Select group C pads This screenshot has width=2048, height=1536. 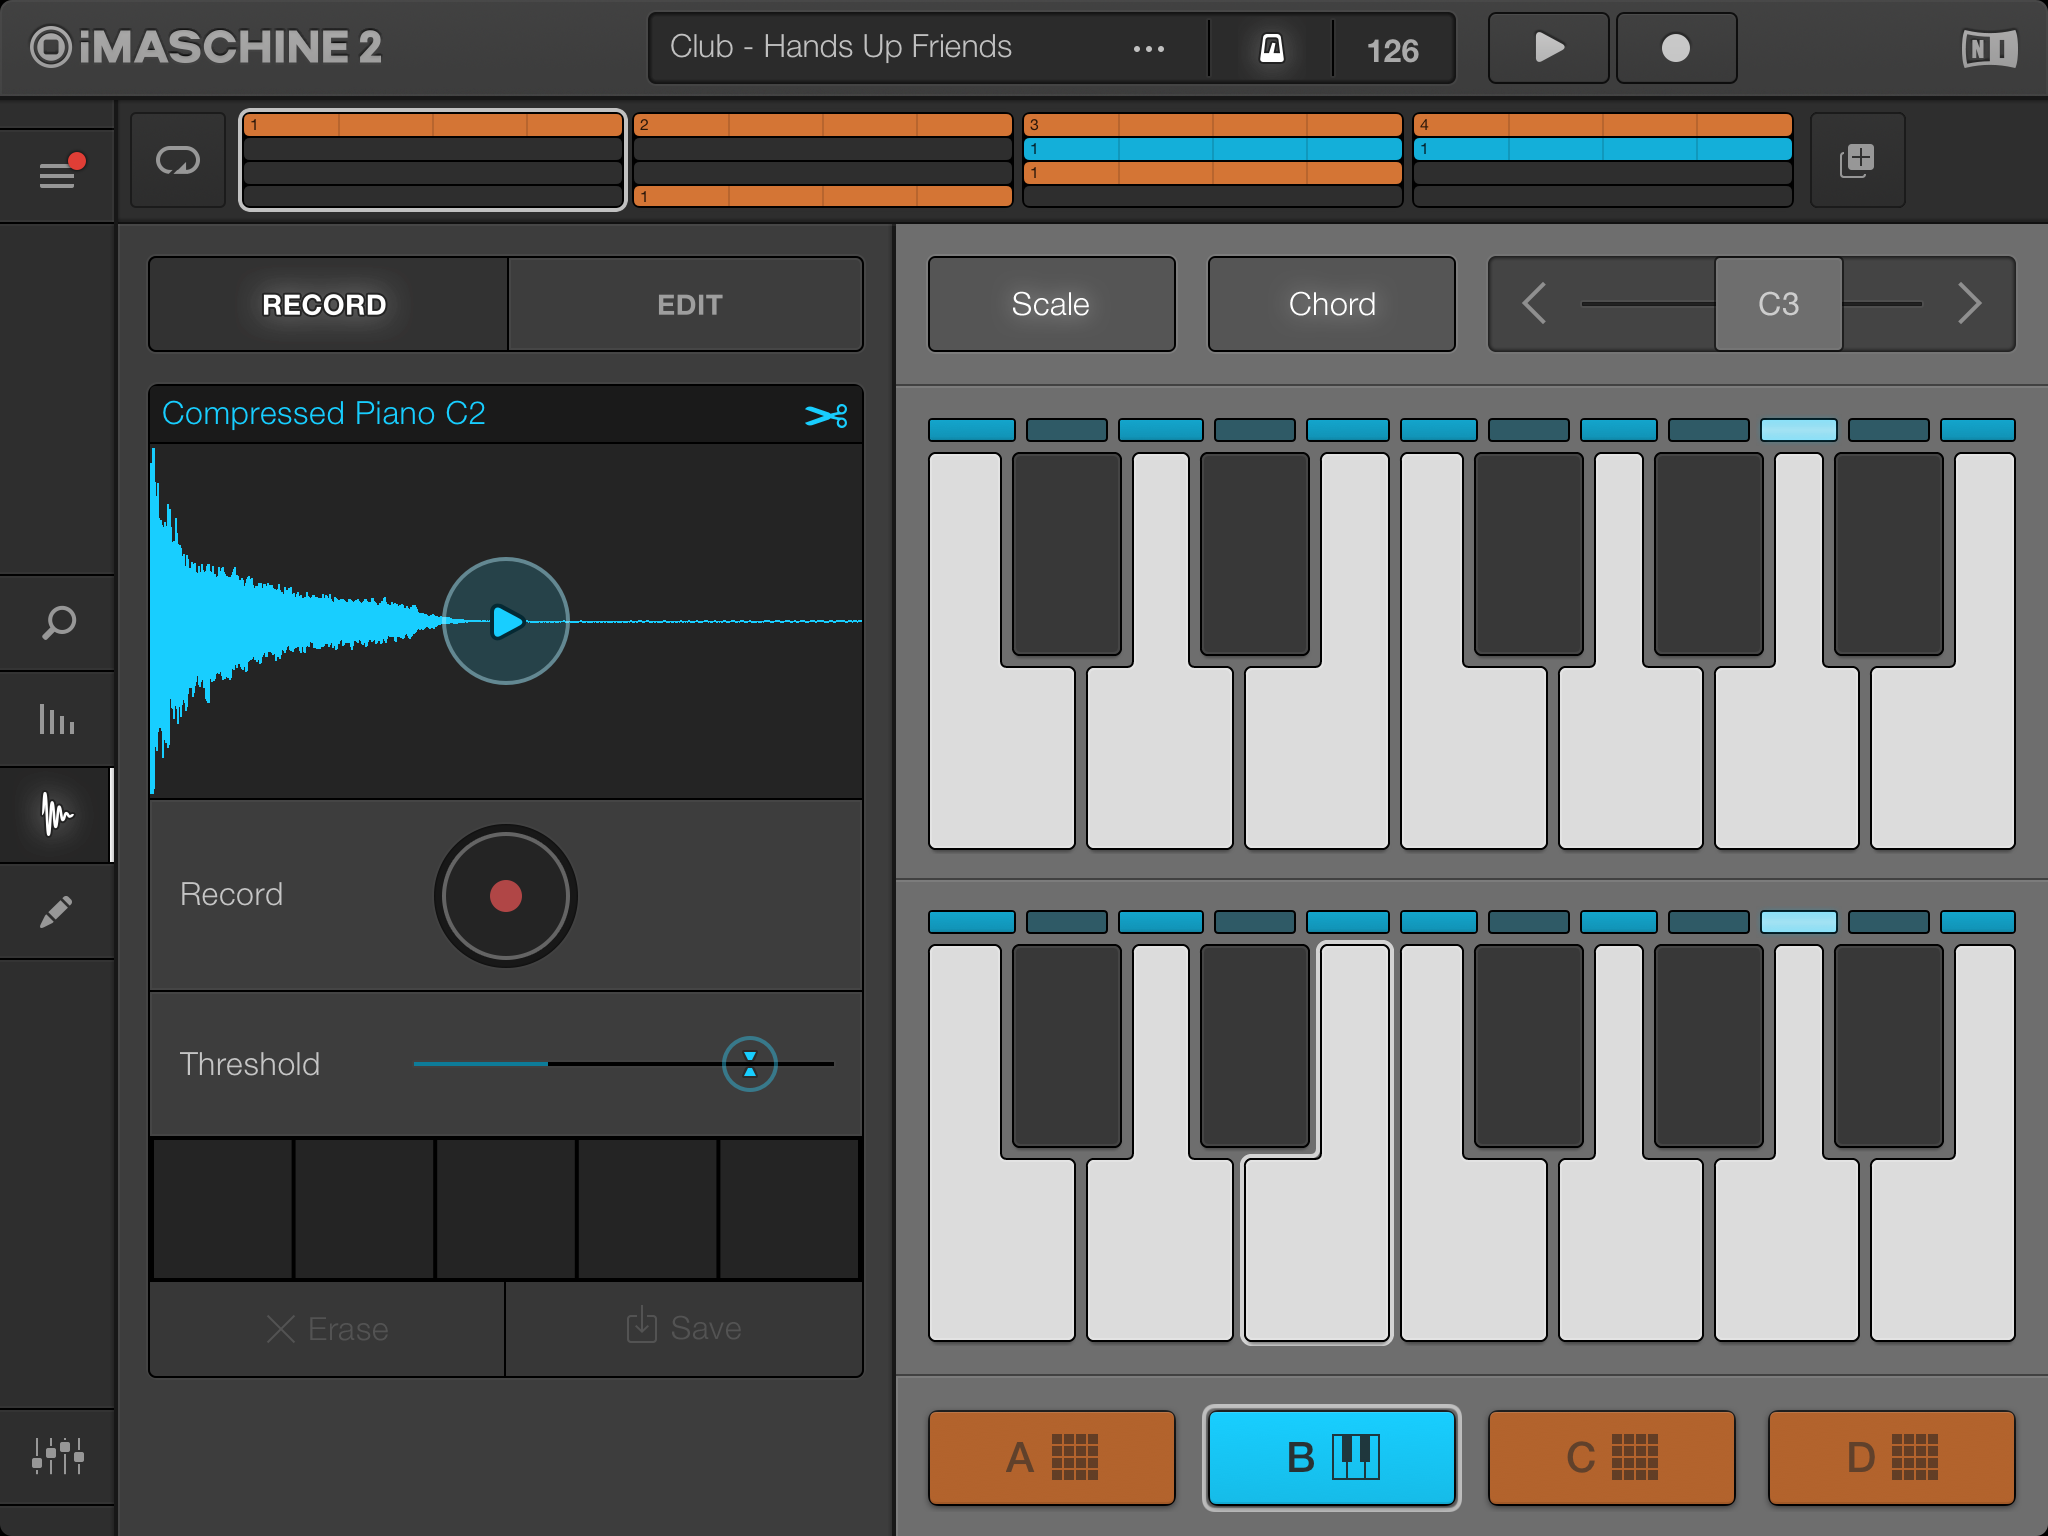pos(1611,1457)
